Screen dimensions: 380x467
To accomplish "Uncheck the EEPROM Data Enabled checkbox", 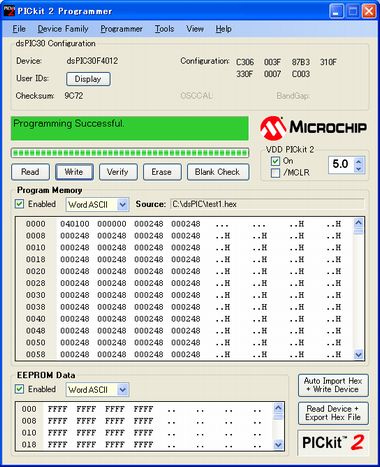I will pos(19,389).
